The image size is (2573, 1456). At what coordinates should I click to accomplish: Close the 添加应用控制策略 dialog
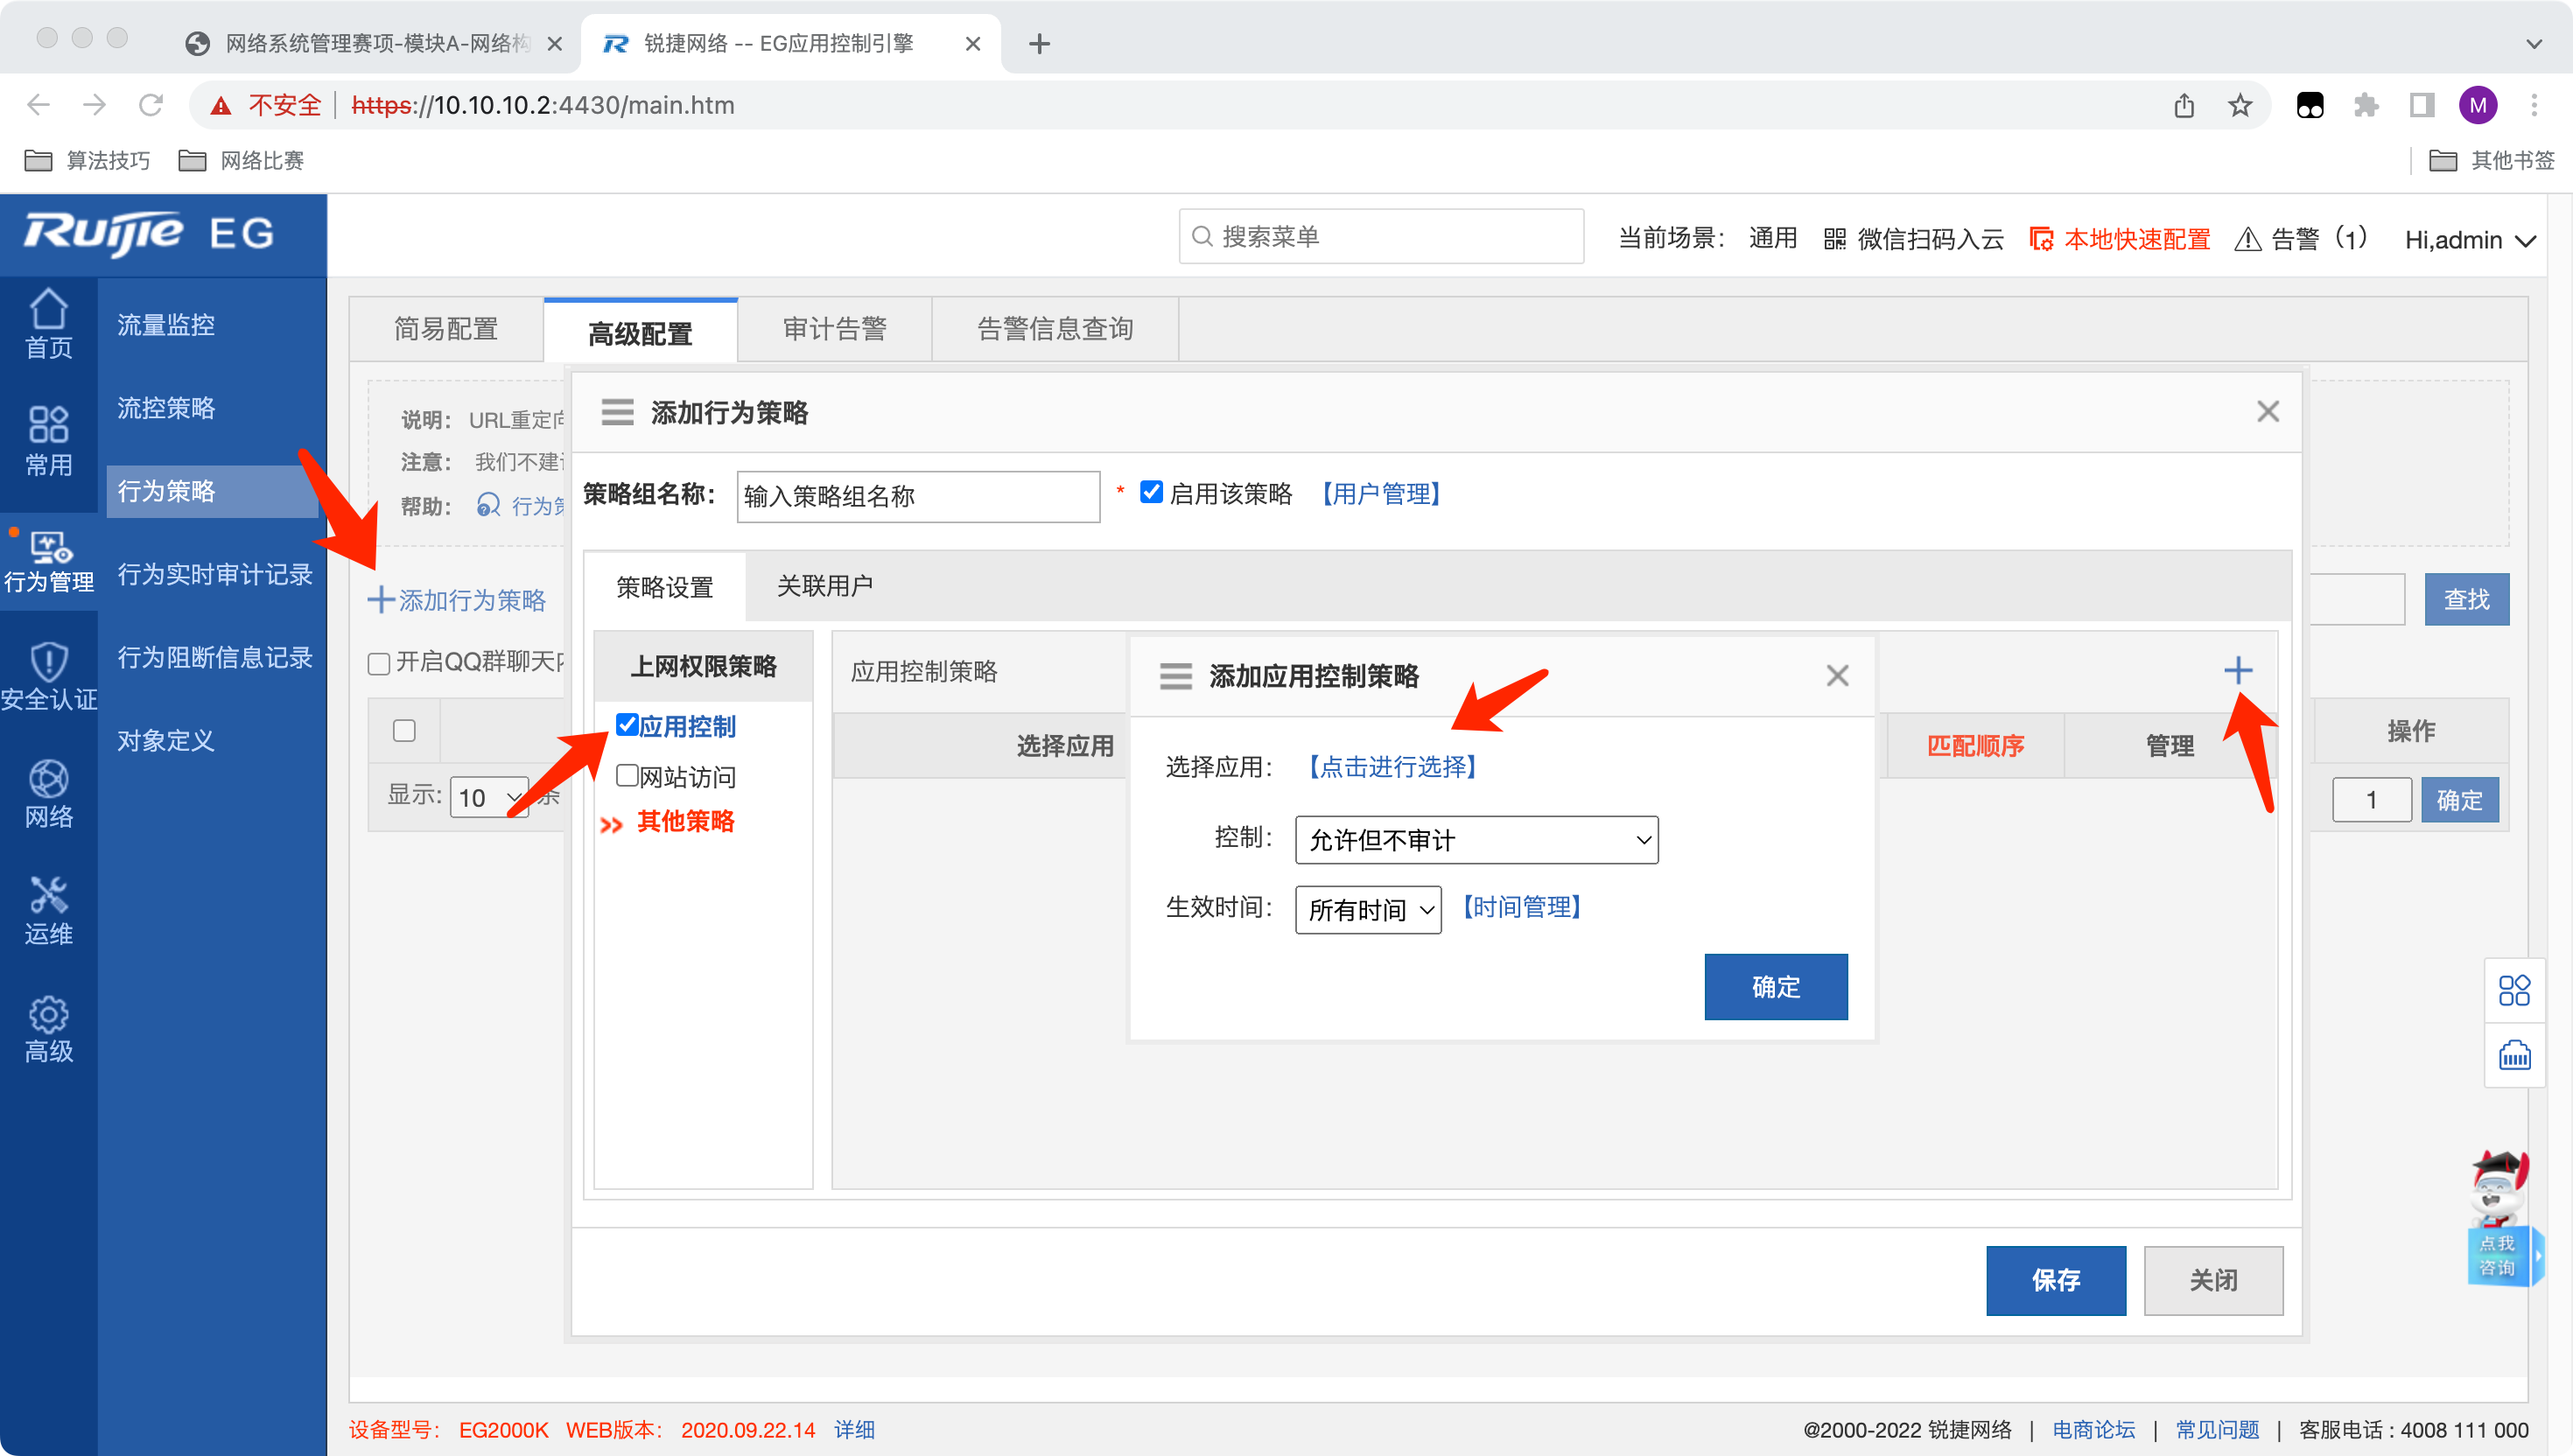[x=1836, y=676]
